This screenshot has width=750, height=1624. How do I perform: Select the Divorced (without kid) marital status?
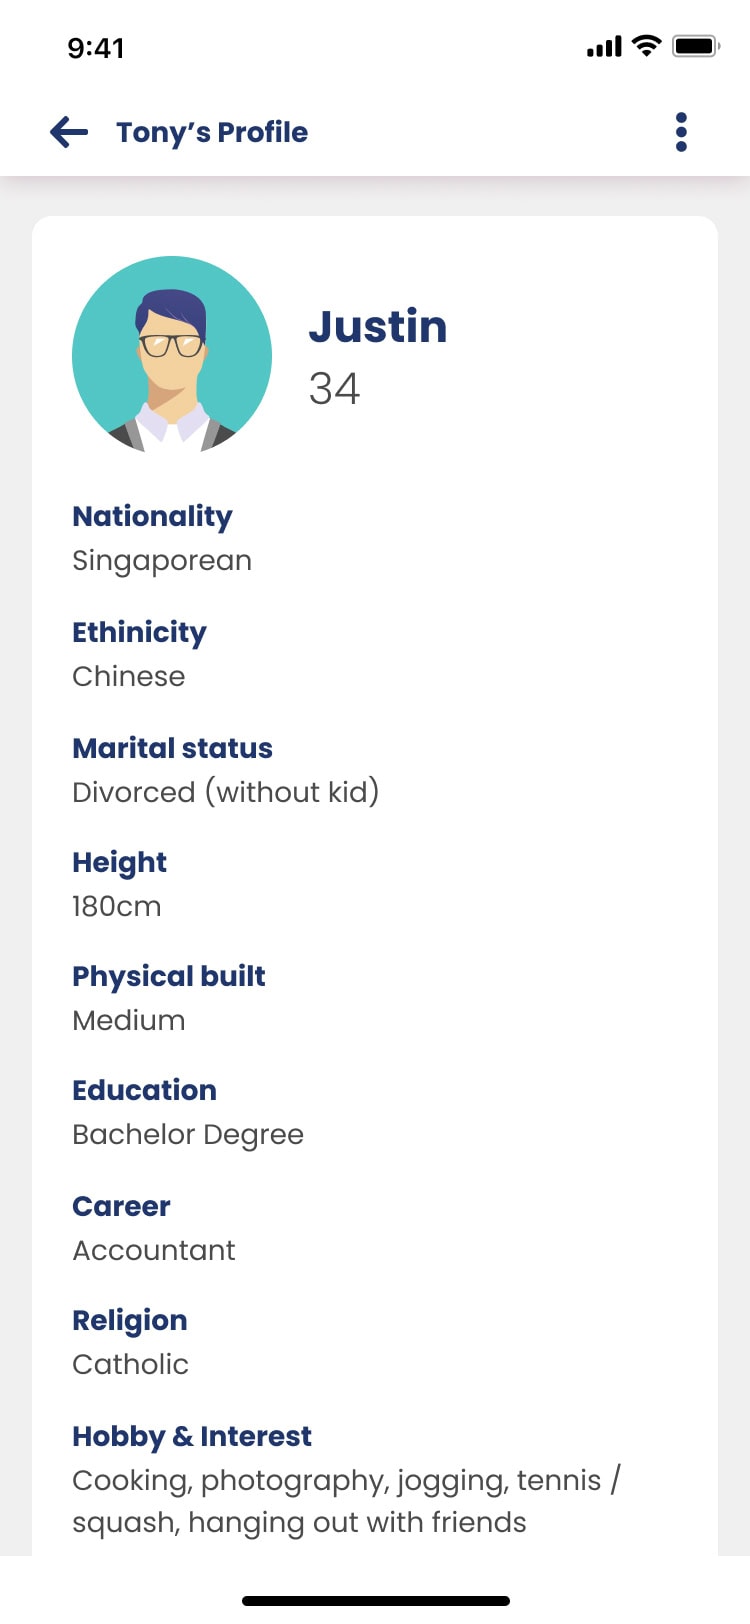pyautogui.click(x=226, y=792)
